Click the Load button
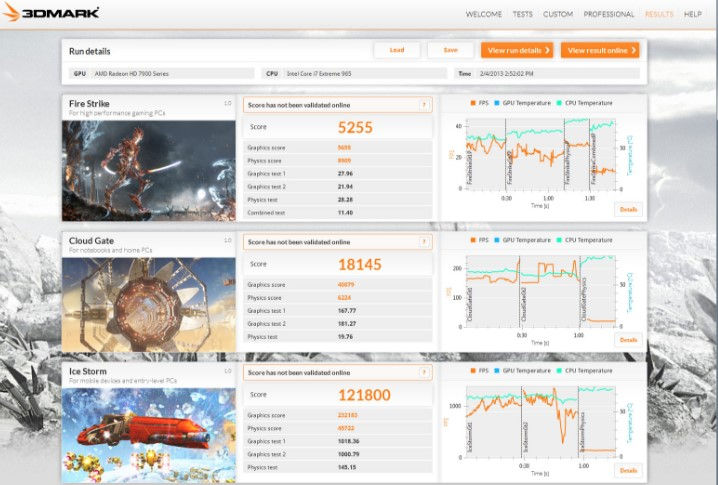The height and width of the screenshot is (485, 718). pos(397,50)
